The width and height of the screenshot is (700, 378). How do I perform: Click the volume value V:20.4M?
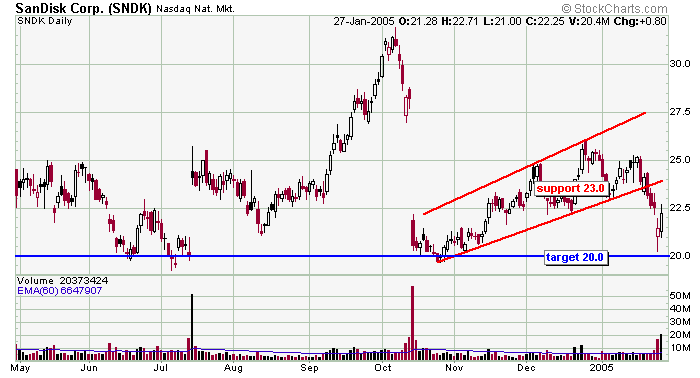[x=588, y=21]
